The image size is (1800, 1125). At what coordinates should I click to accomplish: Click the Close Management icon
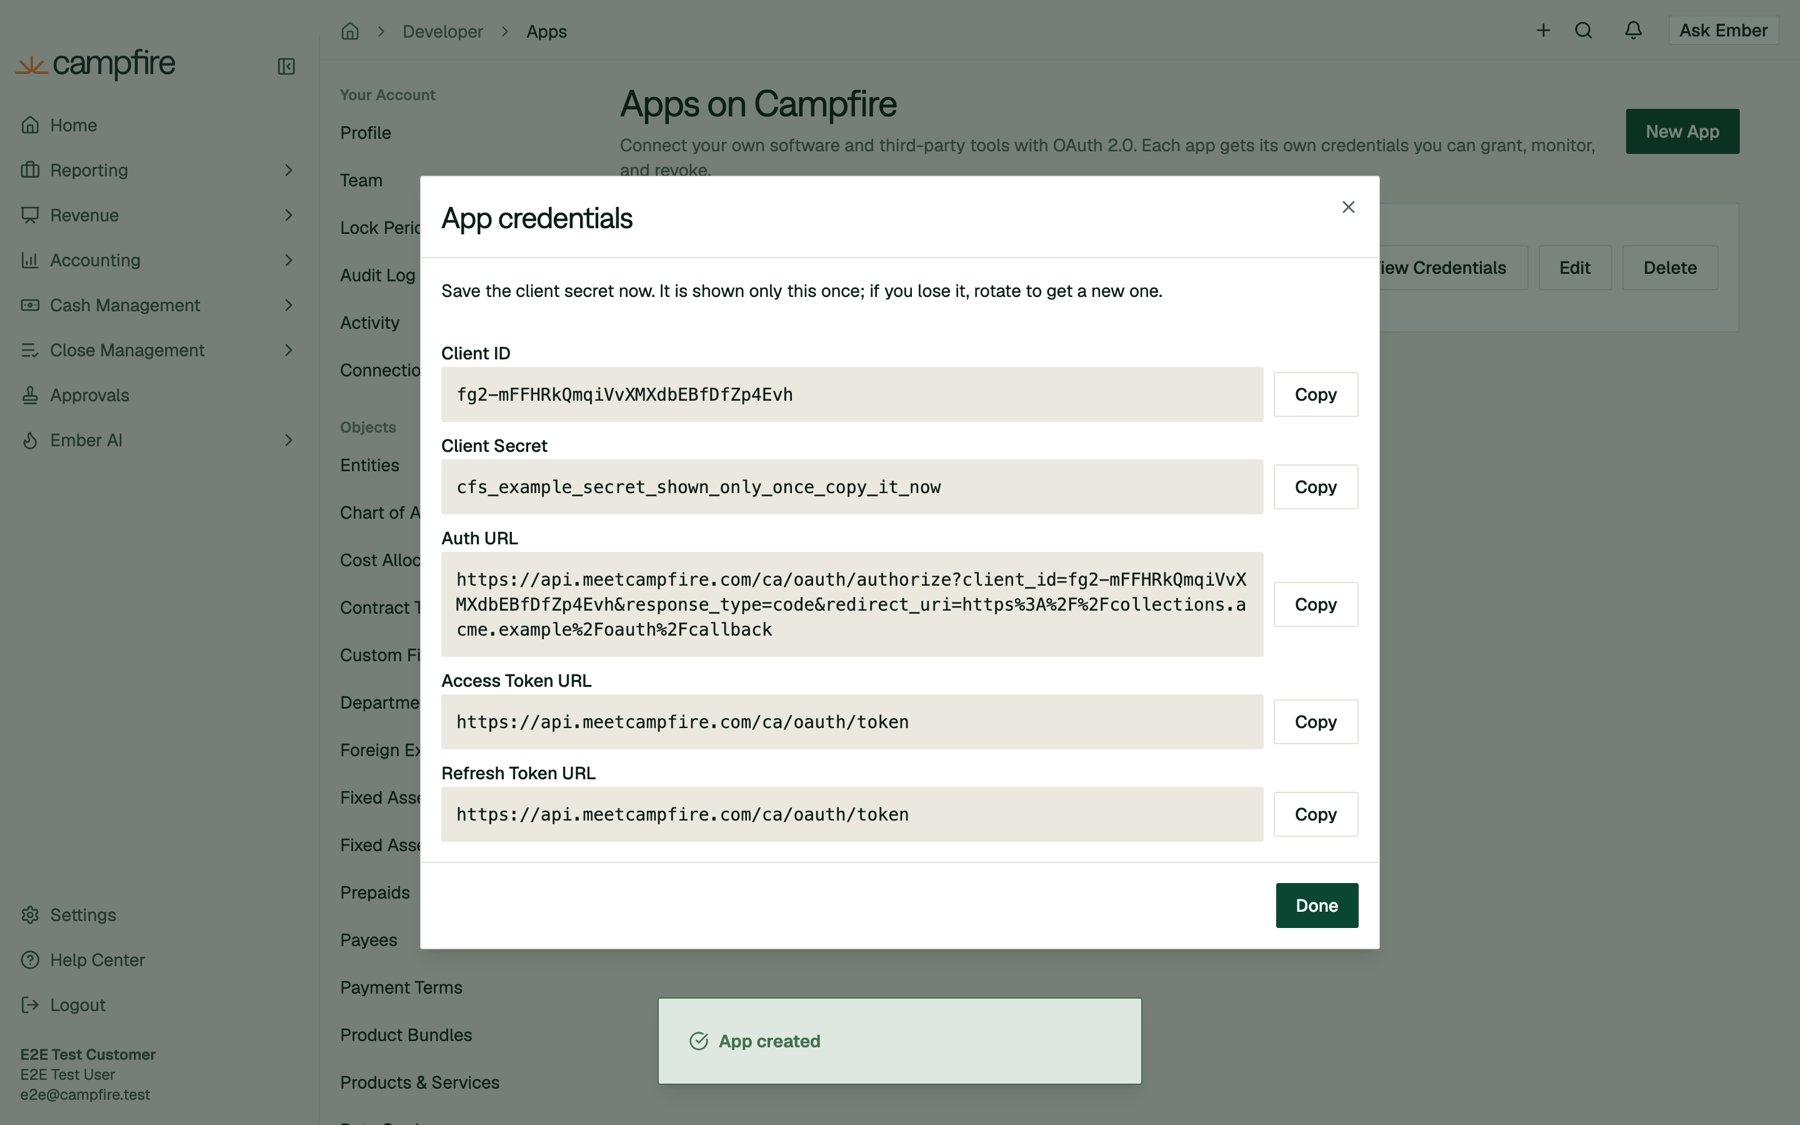pos(30,350)
